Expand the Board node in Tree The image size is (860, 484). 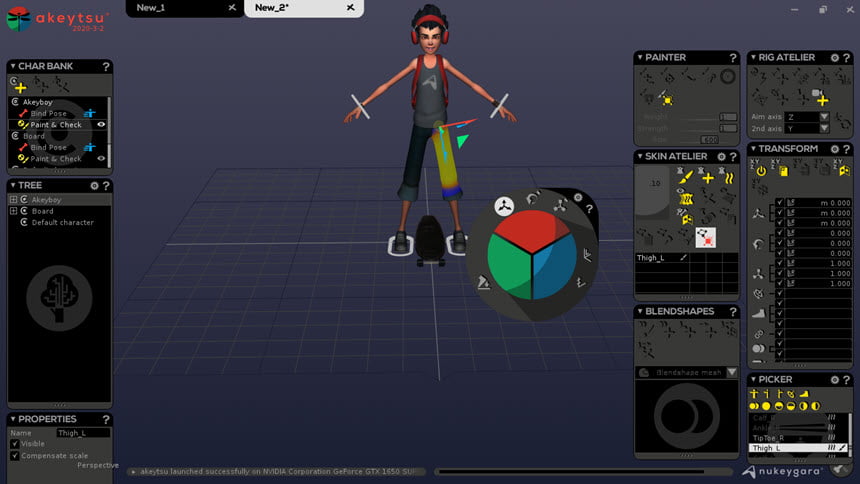coord(13,211)
